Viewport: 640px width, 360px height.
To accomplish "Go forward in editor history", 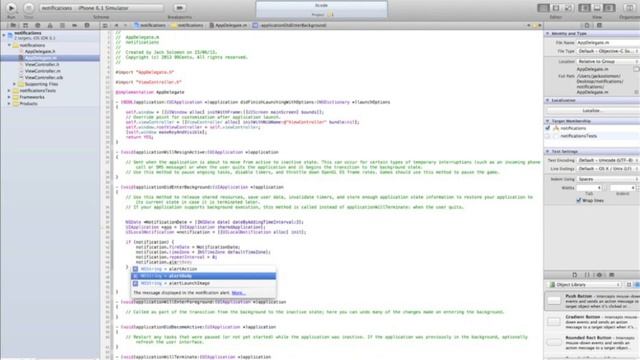I will [x=125, y=25].
